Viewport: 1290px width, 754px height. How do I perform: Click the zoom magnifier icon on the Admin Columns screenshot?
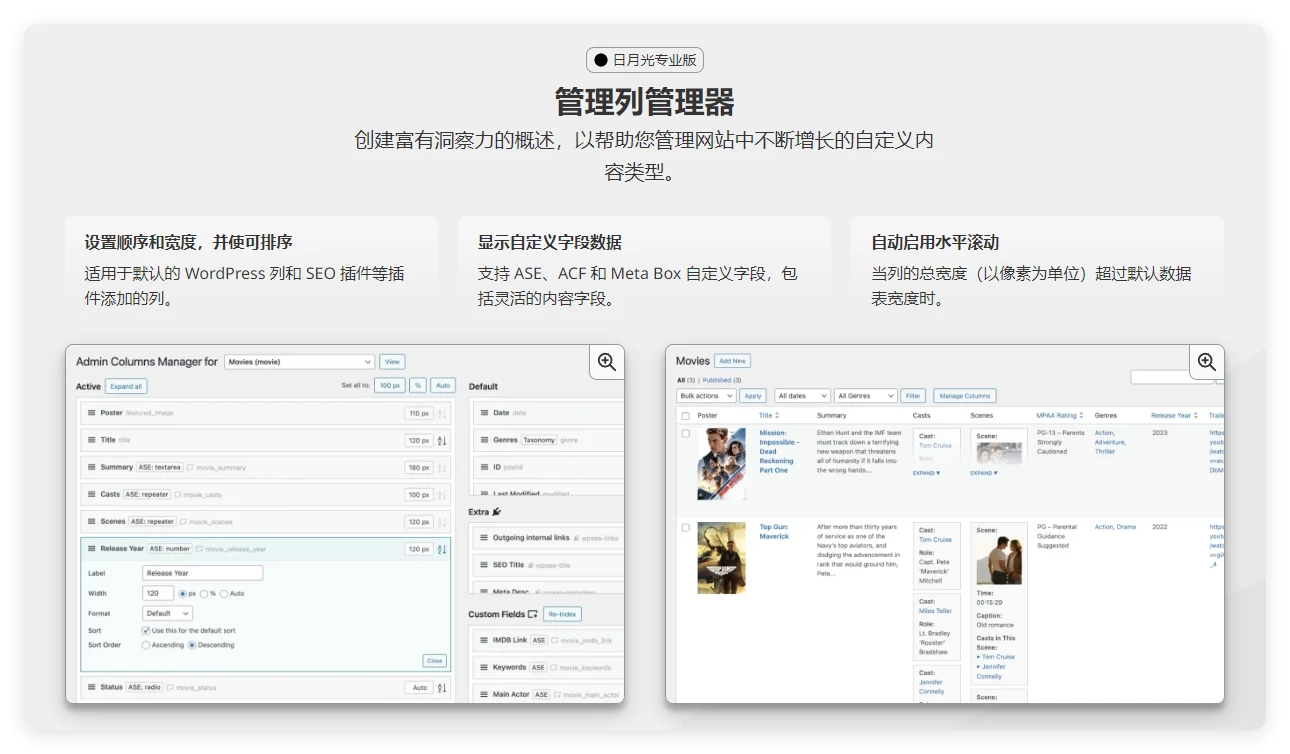(x=606, y=362)
